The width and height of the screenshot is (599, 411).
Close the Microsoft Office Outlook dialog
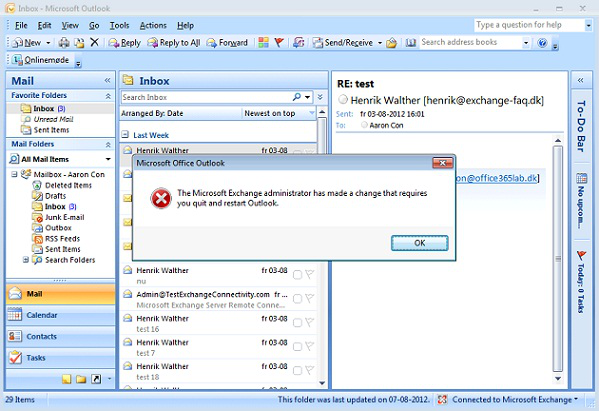[442, 163]
